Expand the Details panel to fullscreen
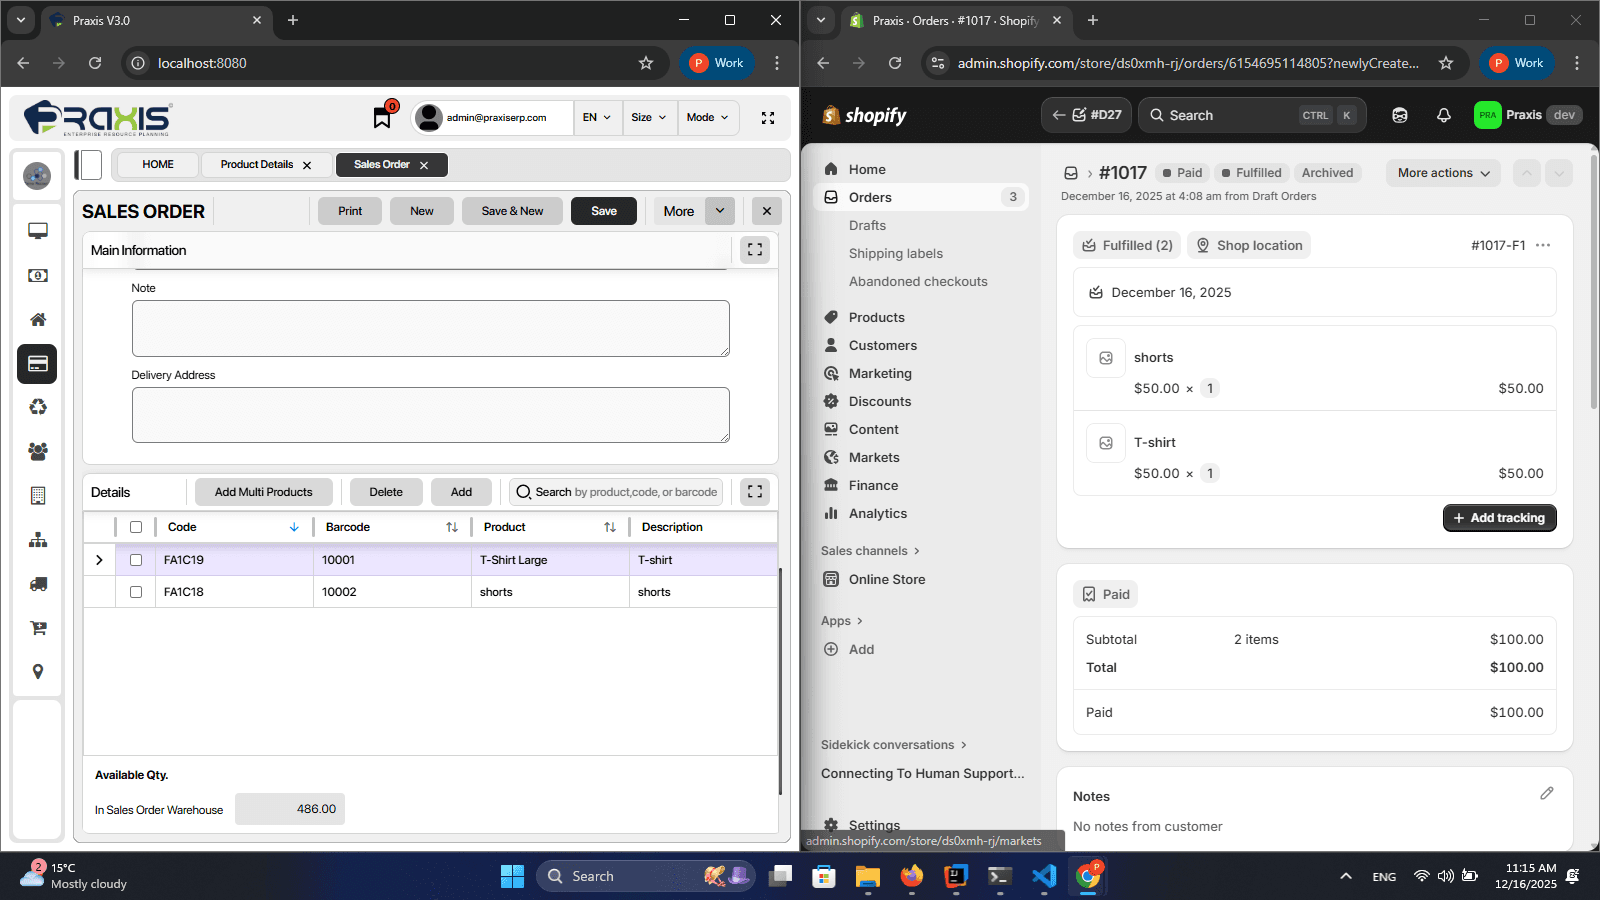Image resolution: width=1600 pixels, height=900 pixels. 755,492
